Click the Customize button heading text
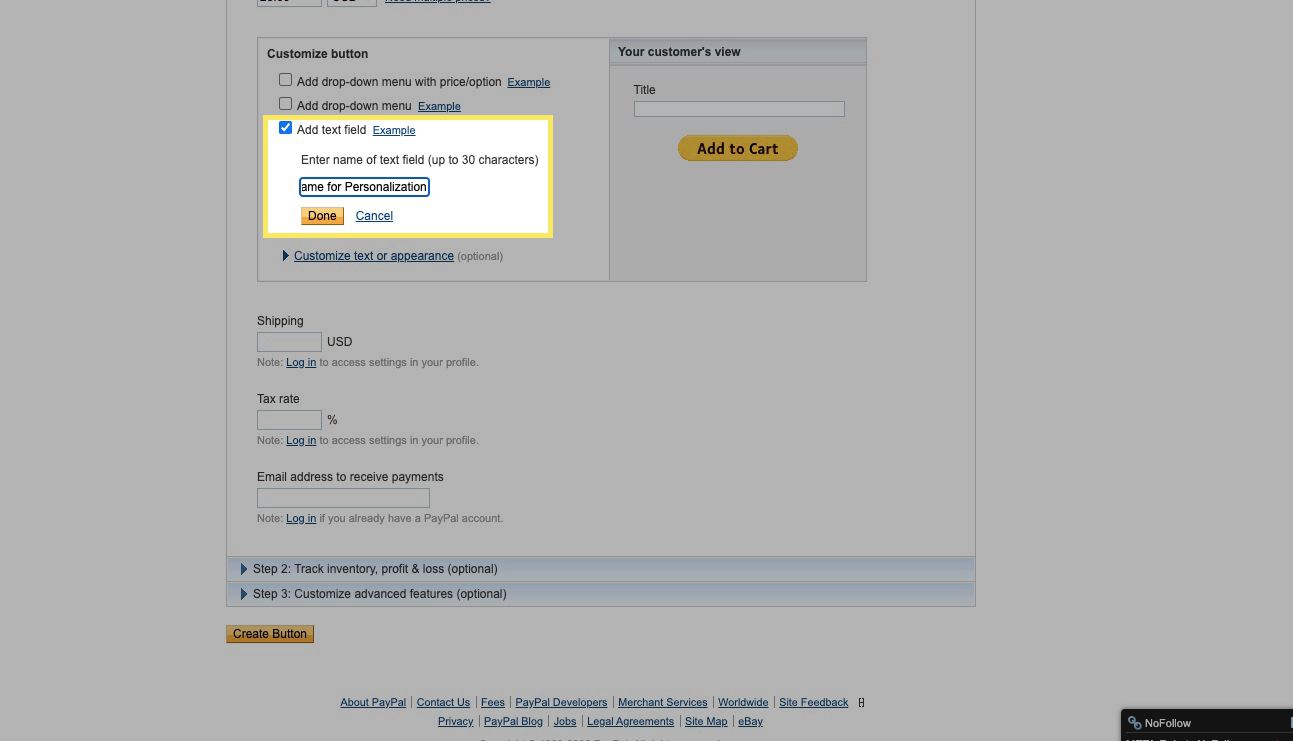The image size is (1293, 741). click(x=317, y=54)
